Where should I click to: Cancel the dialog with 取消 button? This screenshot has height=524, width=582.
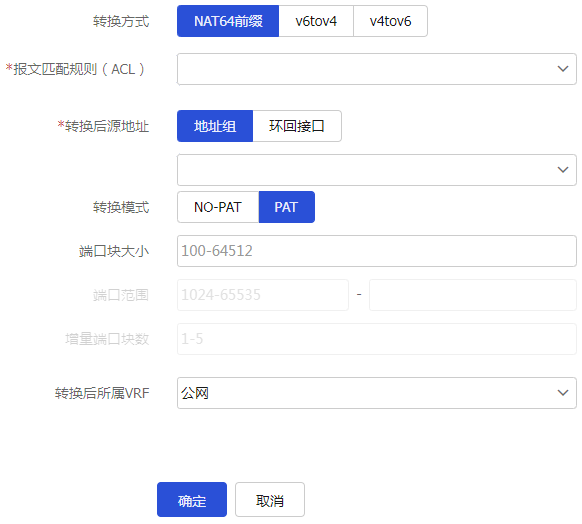tap(270, 500)
